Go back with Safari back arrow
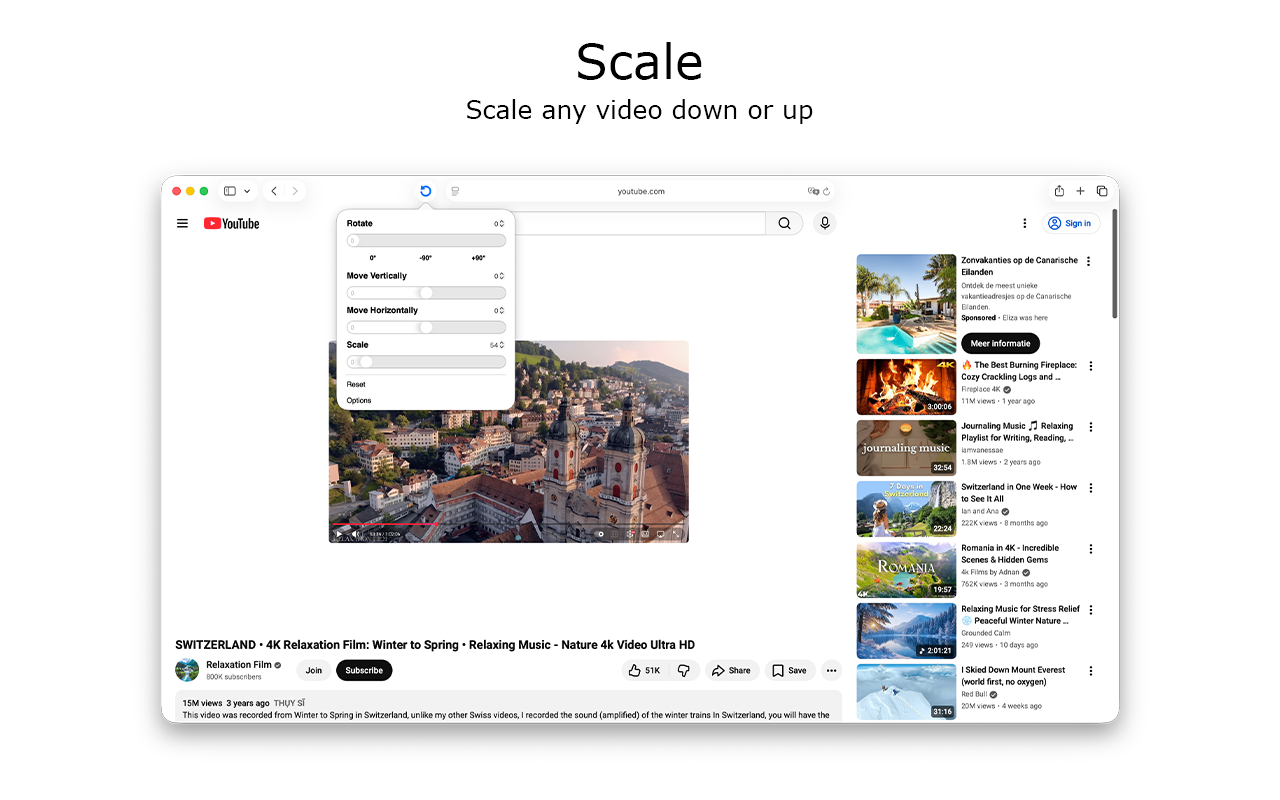Image resolution: width=1280 pixels, height=800 pixels. (x=274, y=191)
